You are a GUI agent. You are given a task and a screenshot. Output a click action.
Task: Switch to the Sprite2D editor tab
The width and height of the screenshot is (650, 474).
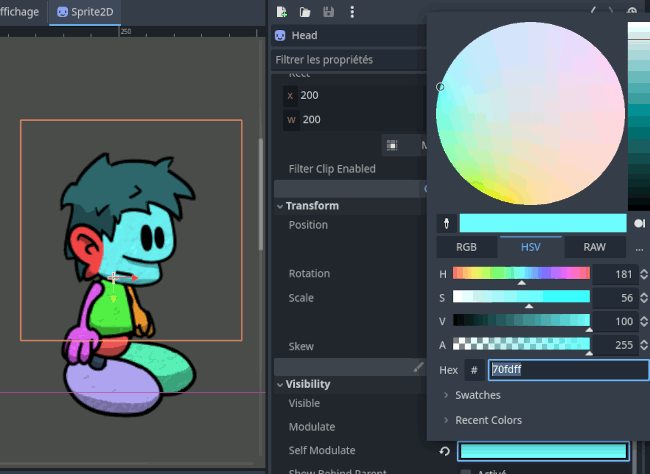click(x=85, y=12)
